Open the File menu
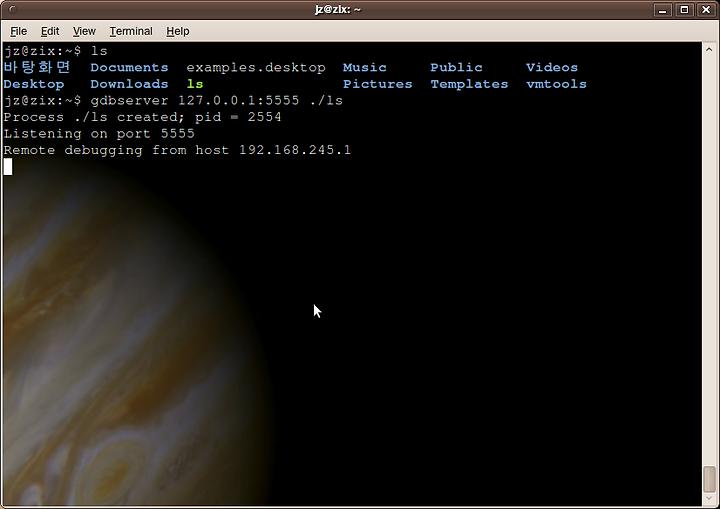The height and width of the screenshot is (509, 720). [18, 31]
